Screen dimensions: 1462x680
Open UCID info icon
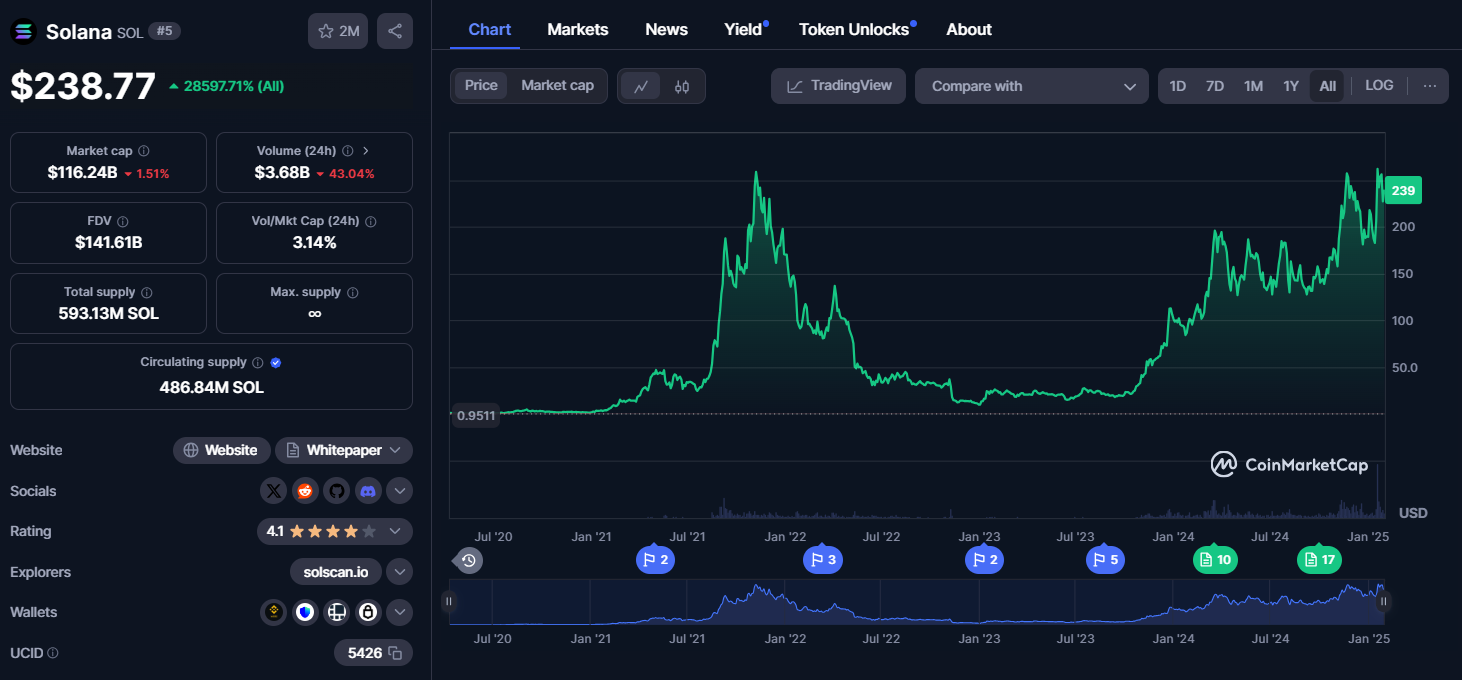pos(53,653)
